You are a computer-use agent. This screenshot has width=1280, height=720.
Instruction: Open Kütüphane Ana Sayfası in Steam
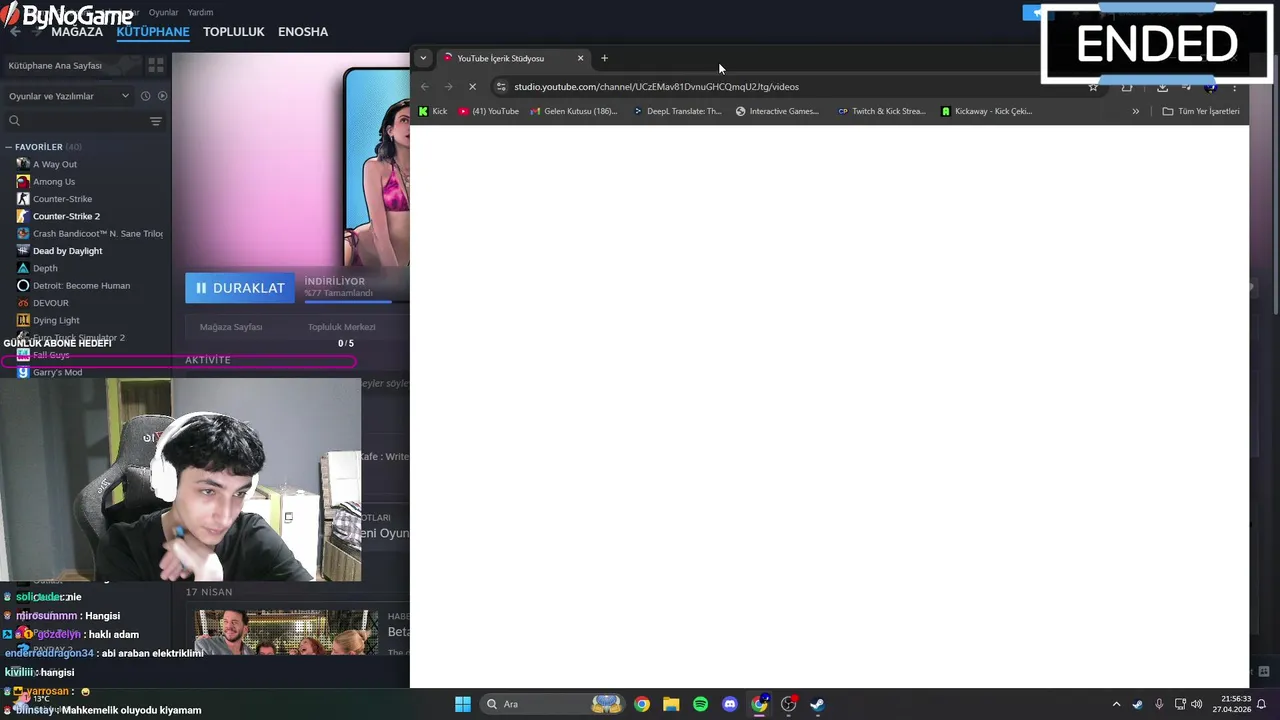[x=55, y=65]
